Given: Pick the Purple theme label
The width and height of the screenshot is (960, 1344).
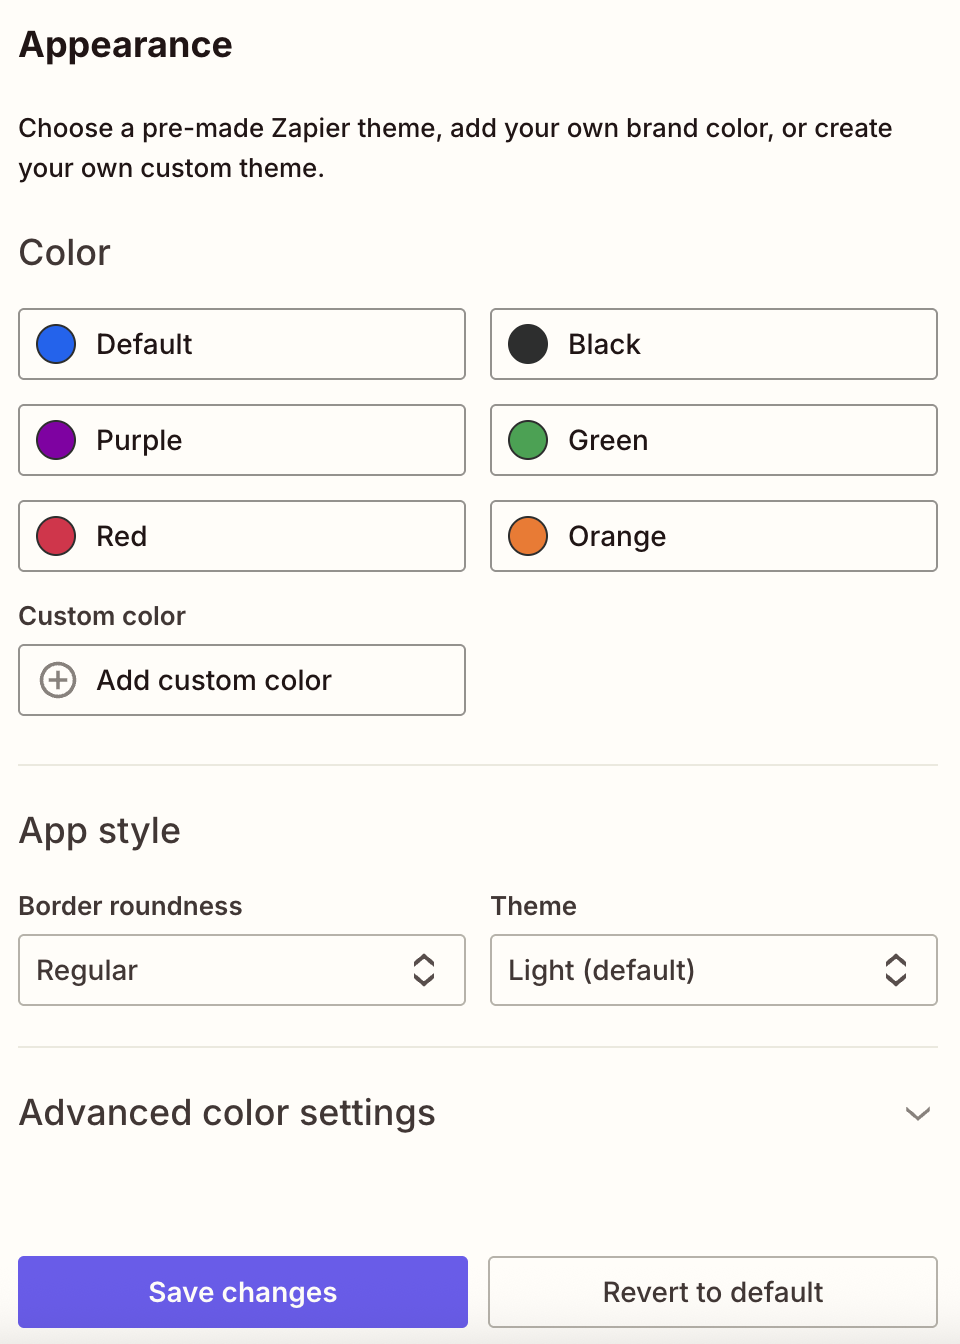Looking at the screenshot, I should point(139,440).
